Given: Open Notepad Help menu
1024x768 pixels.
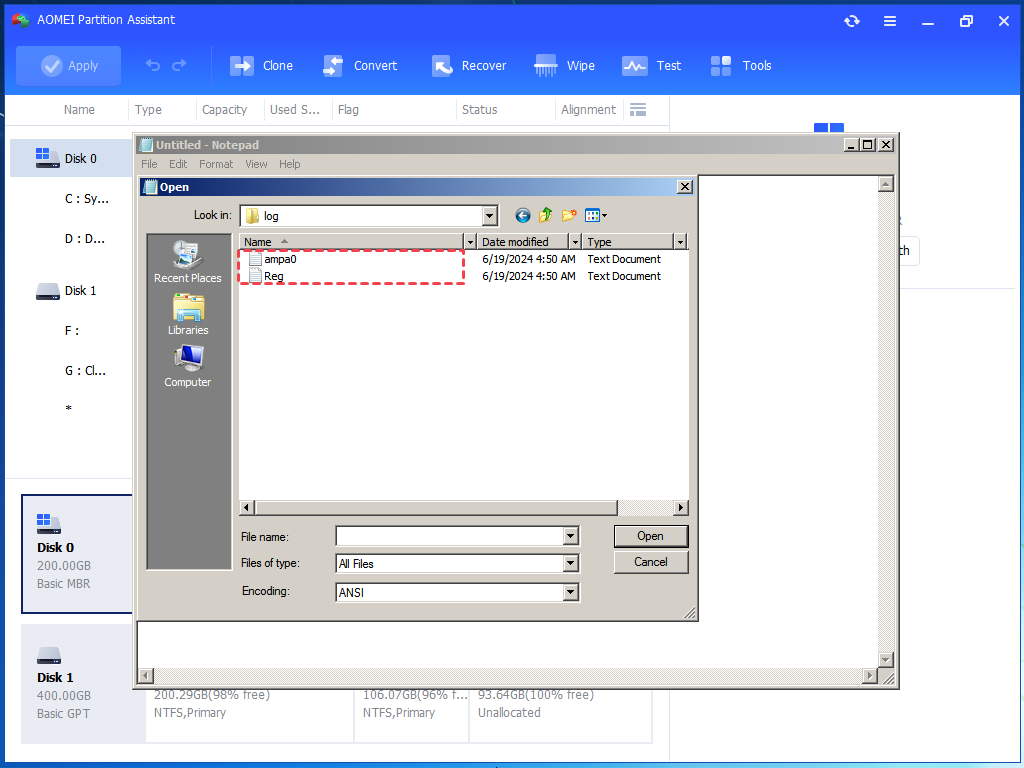Looking at the screenshot, I should pos(289,164).
